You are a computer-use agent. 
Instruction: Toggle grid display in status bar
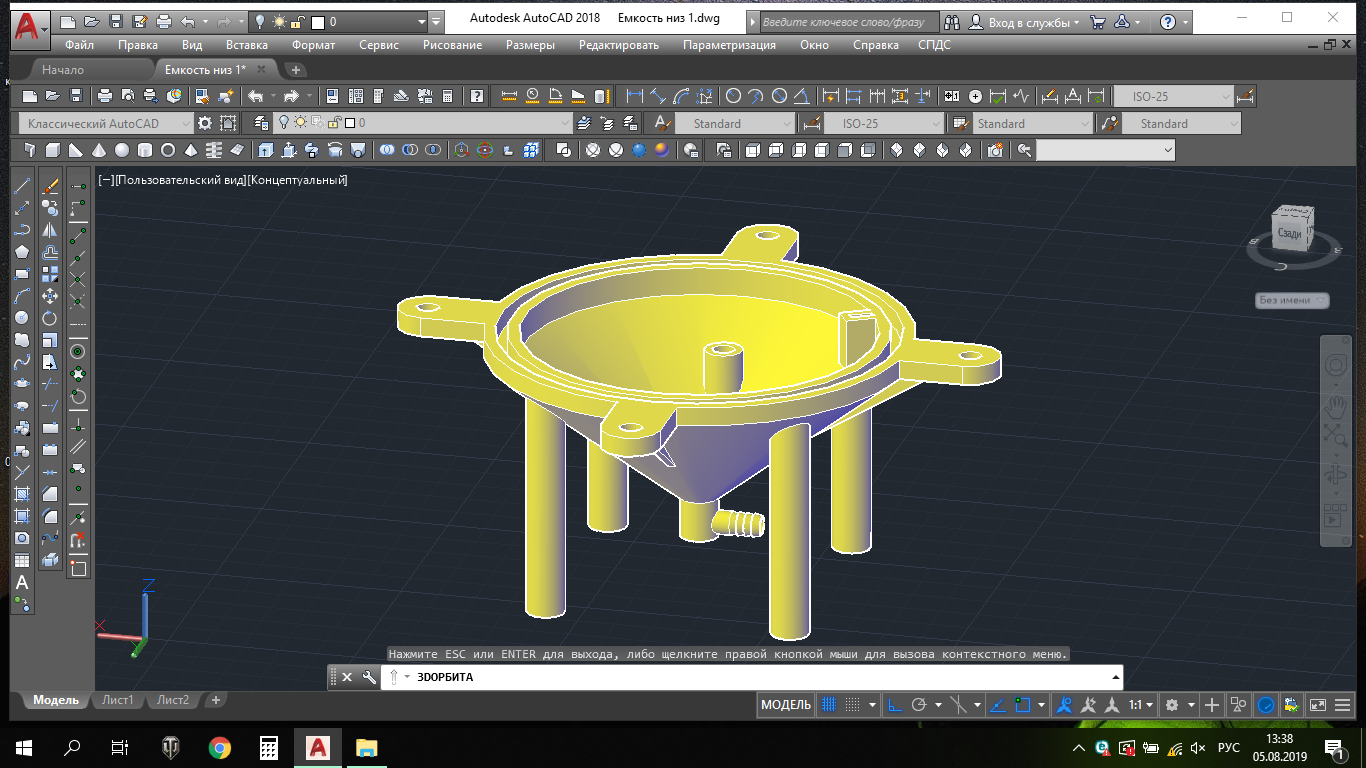click(x=828, y=705)
